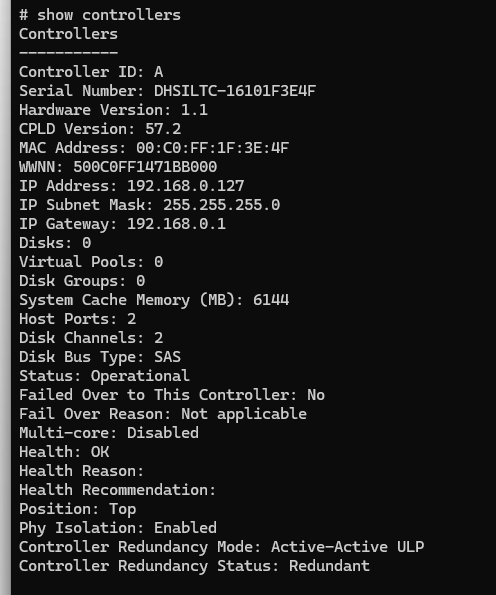Click the Multi-core: Disabled line
This screenshot has width=496, height=595.
(x=109, y=433)
